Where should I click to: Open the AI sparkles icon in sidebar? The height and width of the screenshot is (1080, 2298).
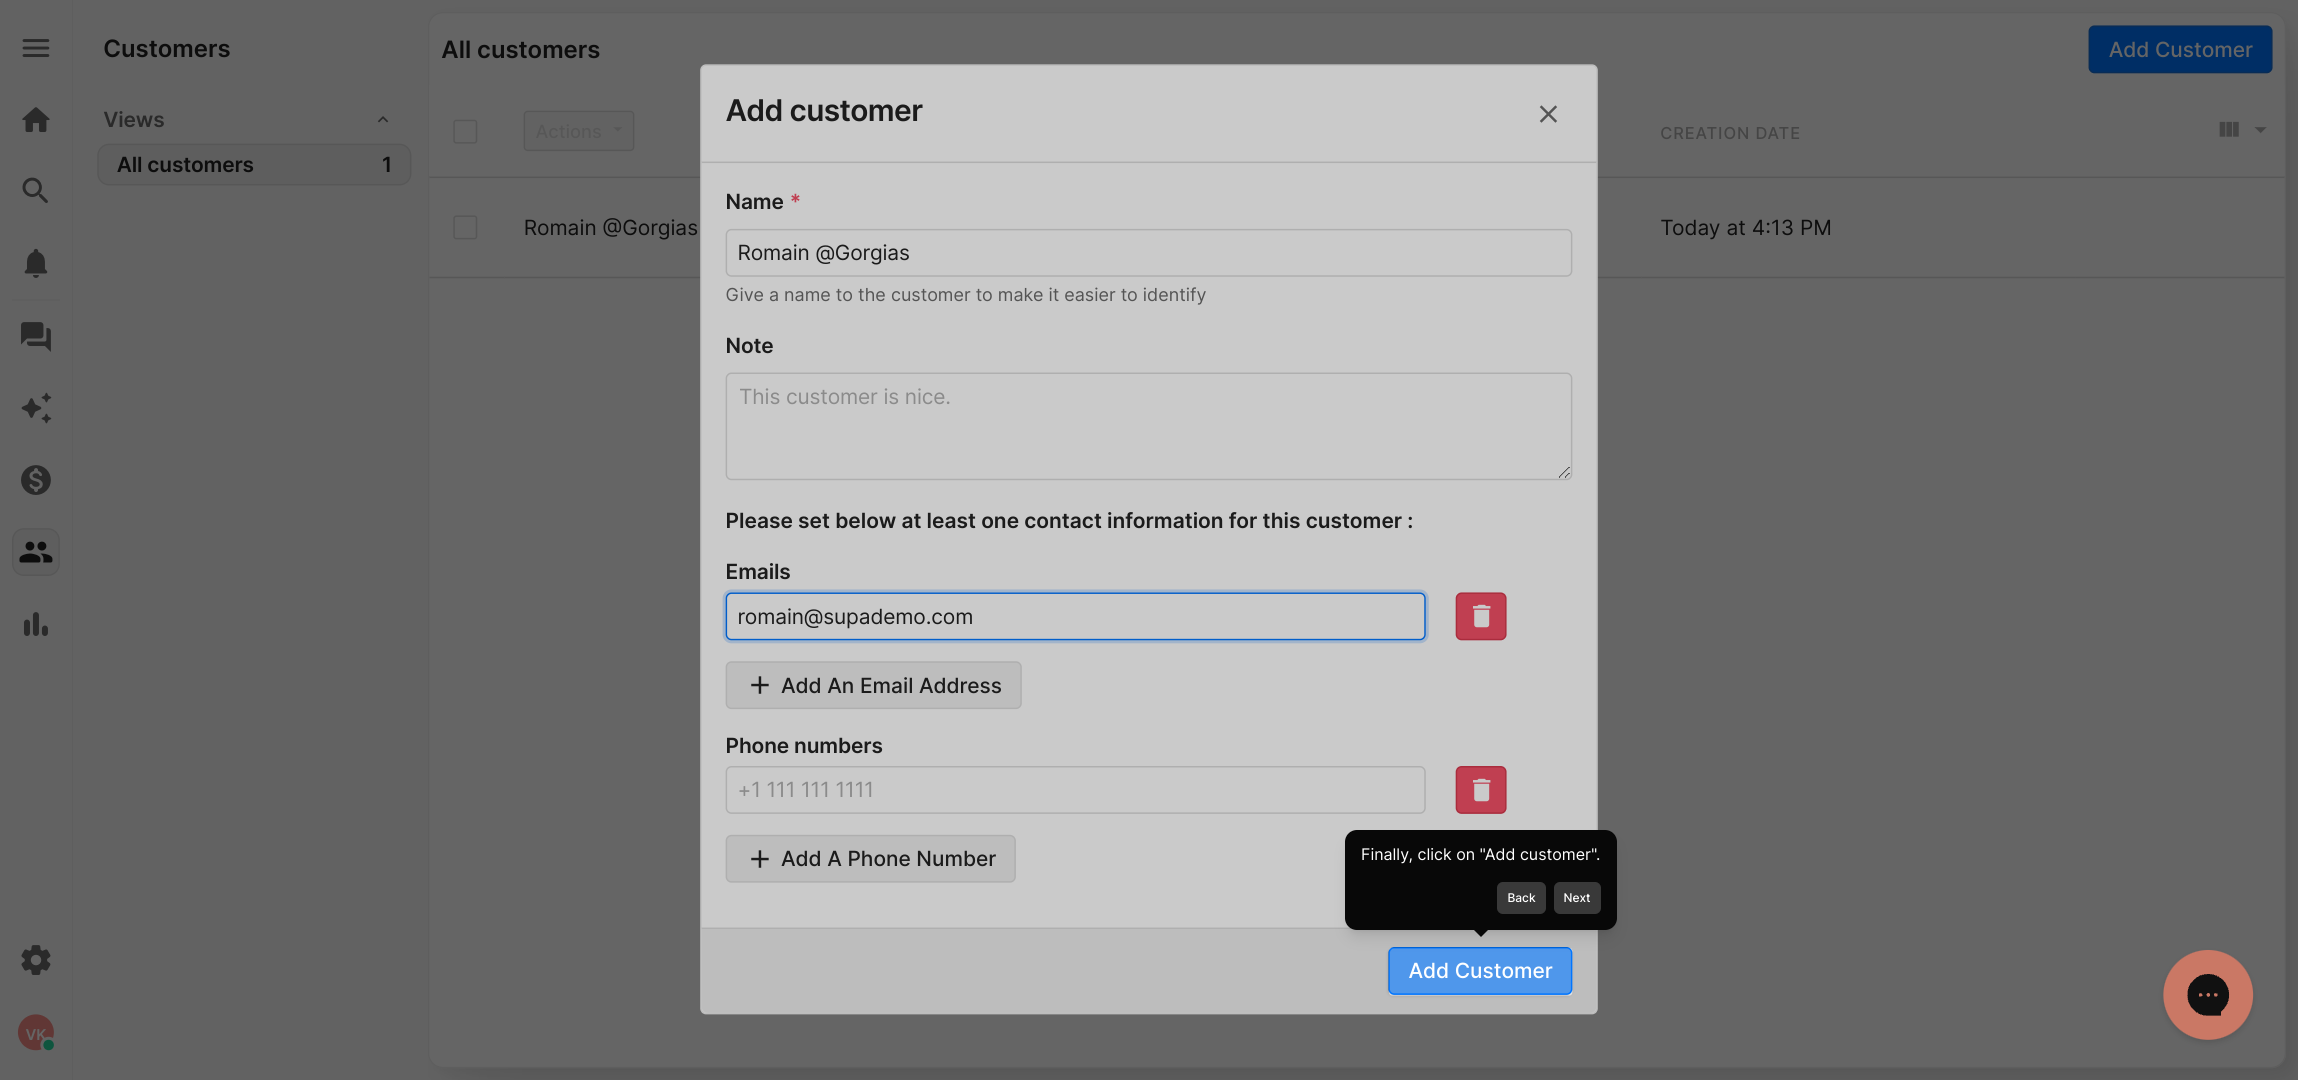[36, 408]
